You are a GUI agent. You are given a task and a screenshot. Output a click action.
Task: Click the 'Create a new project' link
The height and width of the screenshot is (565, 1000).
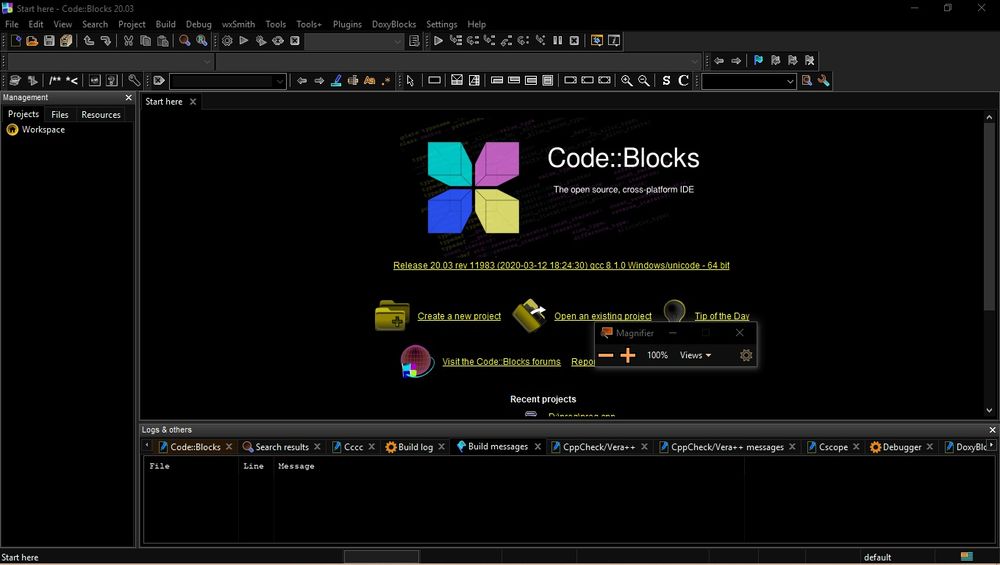pos(459,316)
